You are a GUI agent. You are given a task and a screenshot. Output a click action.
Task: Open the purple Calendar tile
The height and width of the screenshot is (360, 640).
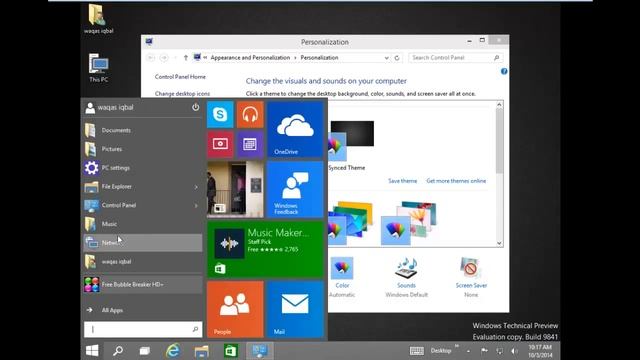(x=250, y=144)
